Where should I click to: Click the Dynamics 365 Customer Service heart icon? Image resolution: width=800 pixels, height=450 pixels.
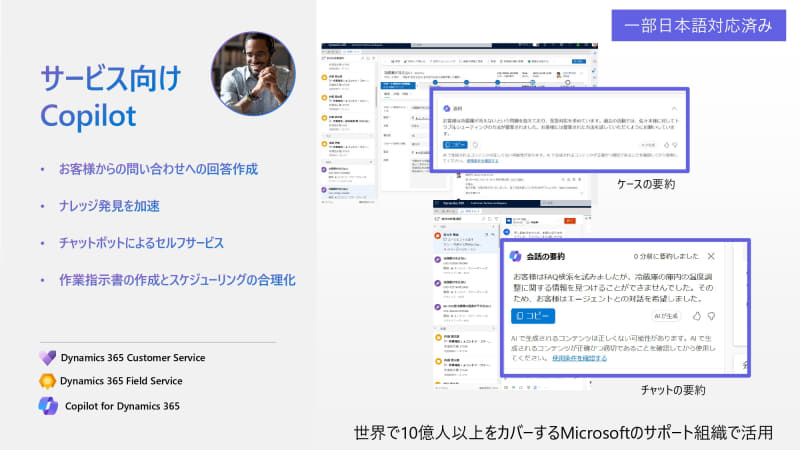click(x=47, y=358)
